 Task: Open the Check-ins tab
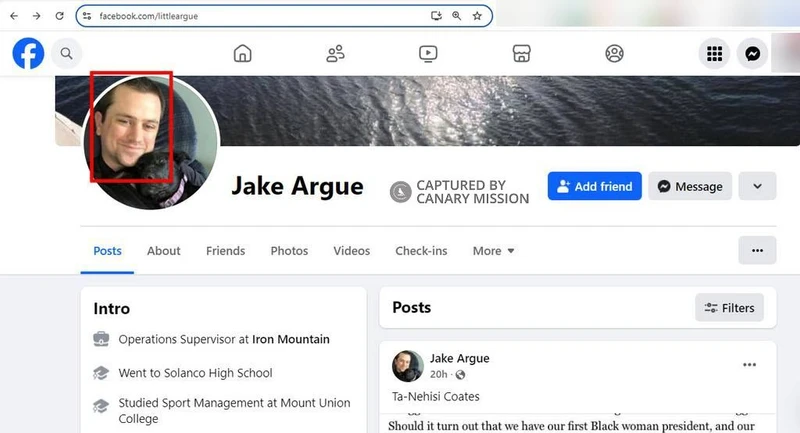point(421,251)
